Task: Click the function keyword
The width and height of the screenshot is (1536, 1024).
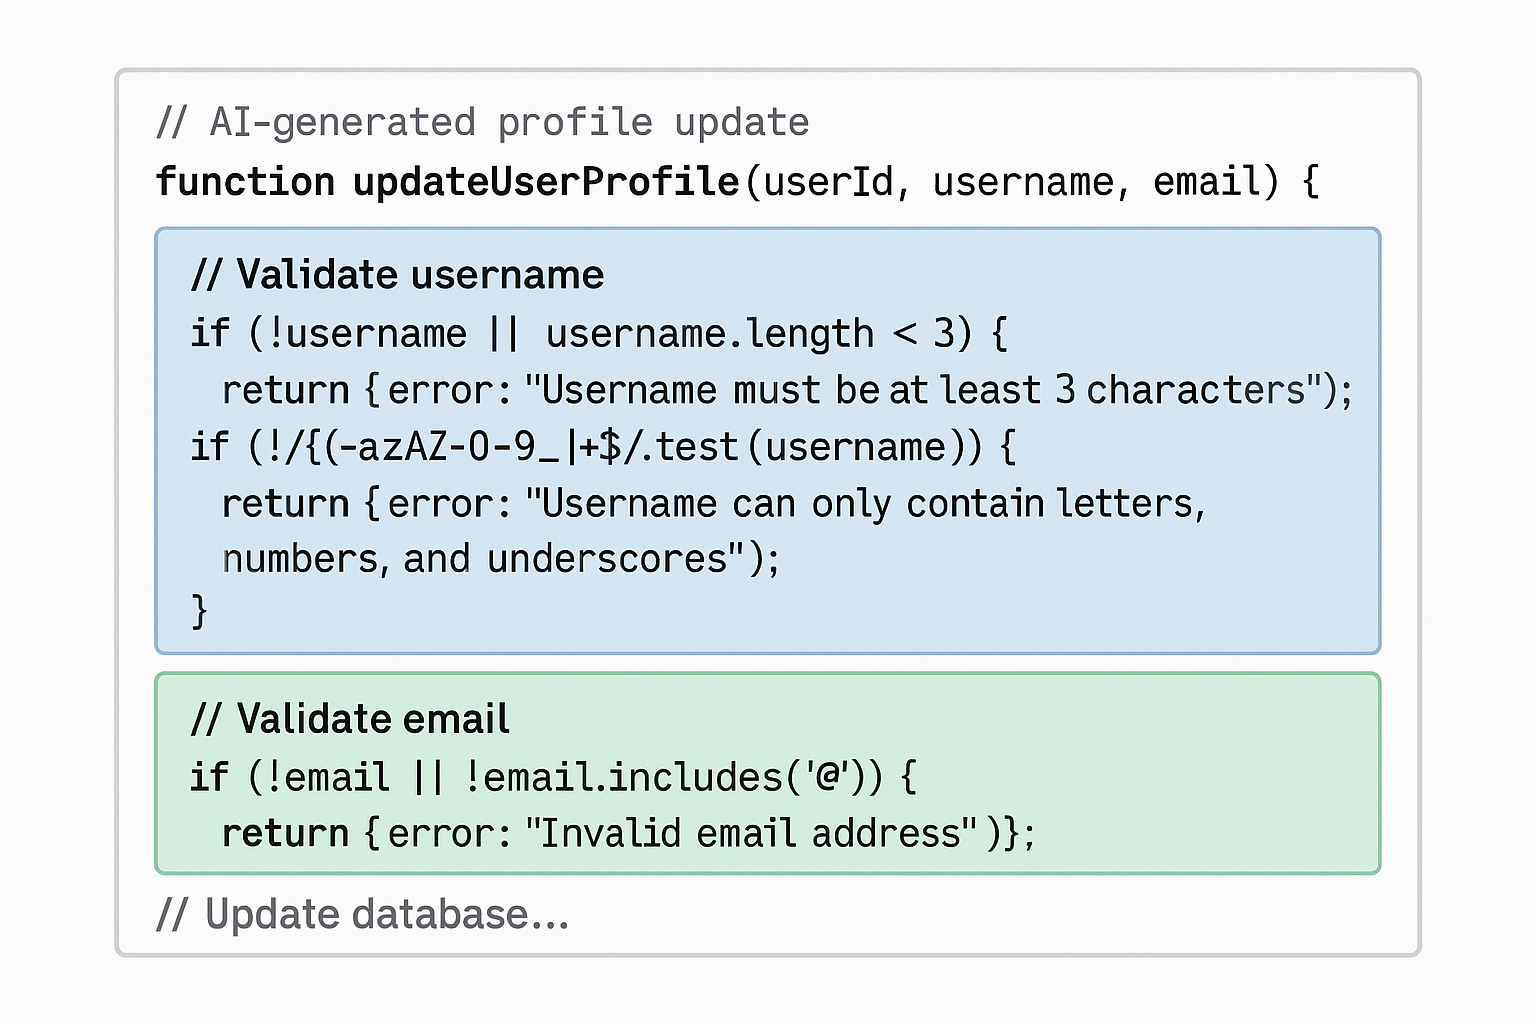Action: (x=245, y=183)
